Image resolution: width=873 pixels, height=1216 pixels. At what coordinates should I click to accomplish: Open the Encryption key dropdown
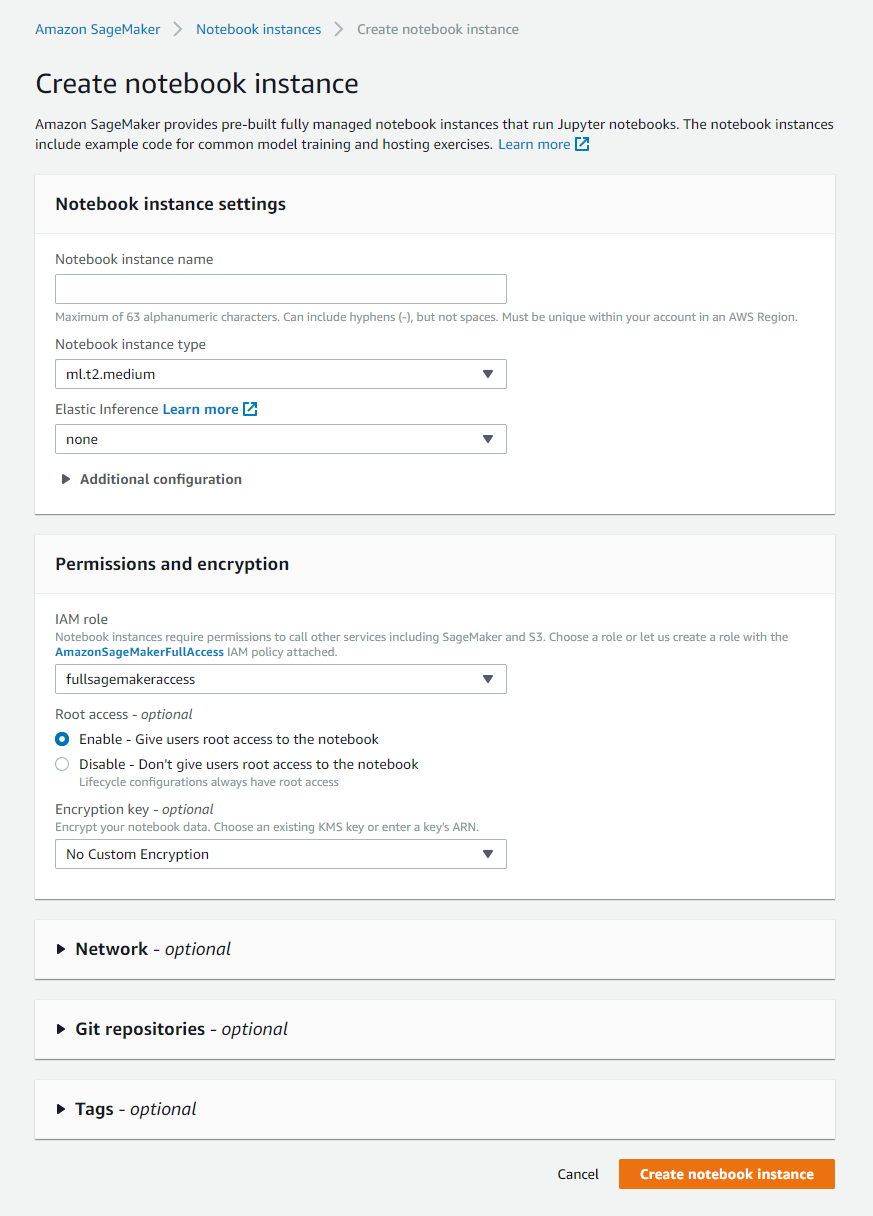click(x=280, y=854)
